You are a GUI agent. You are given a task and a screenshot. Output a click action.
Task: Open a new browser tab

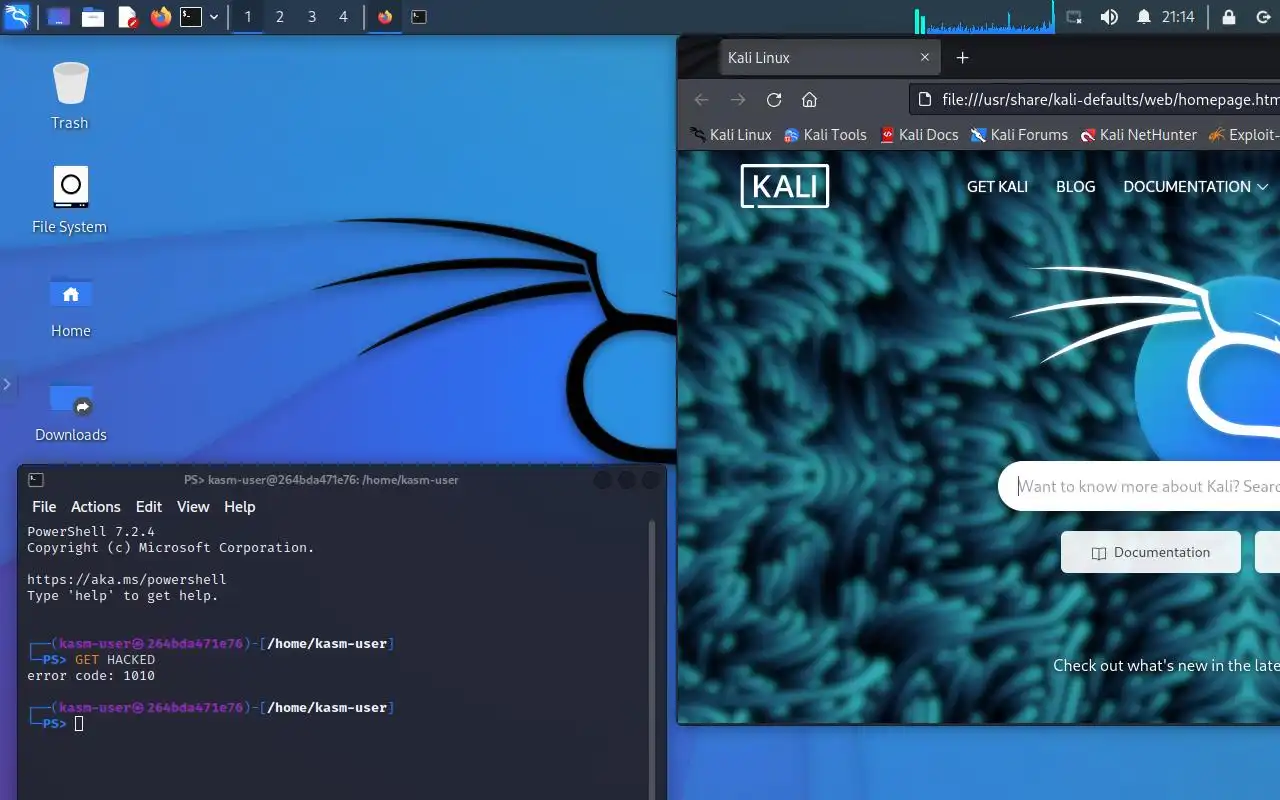(962, 57)
